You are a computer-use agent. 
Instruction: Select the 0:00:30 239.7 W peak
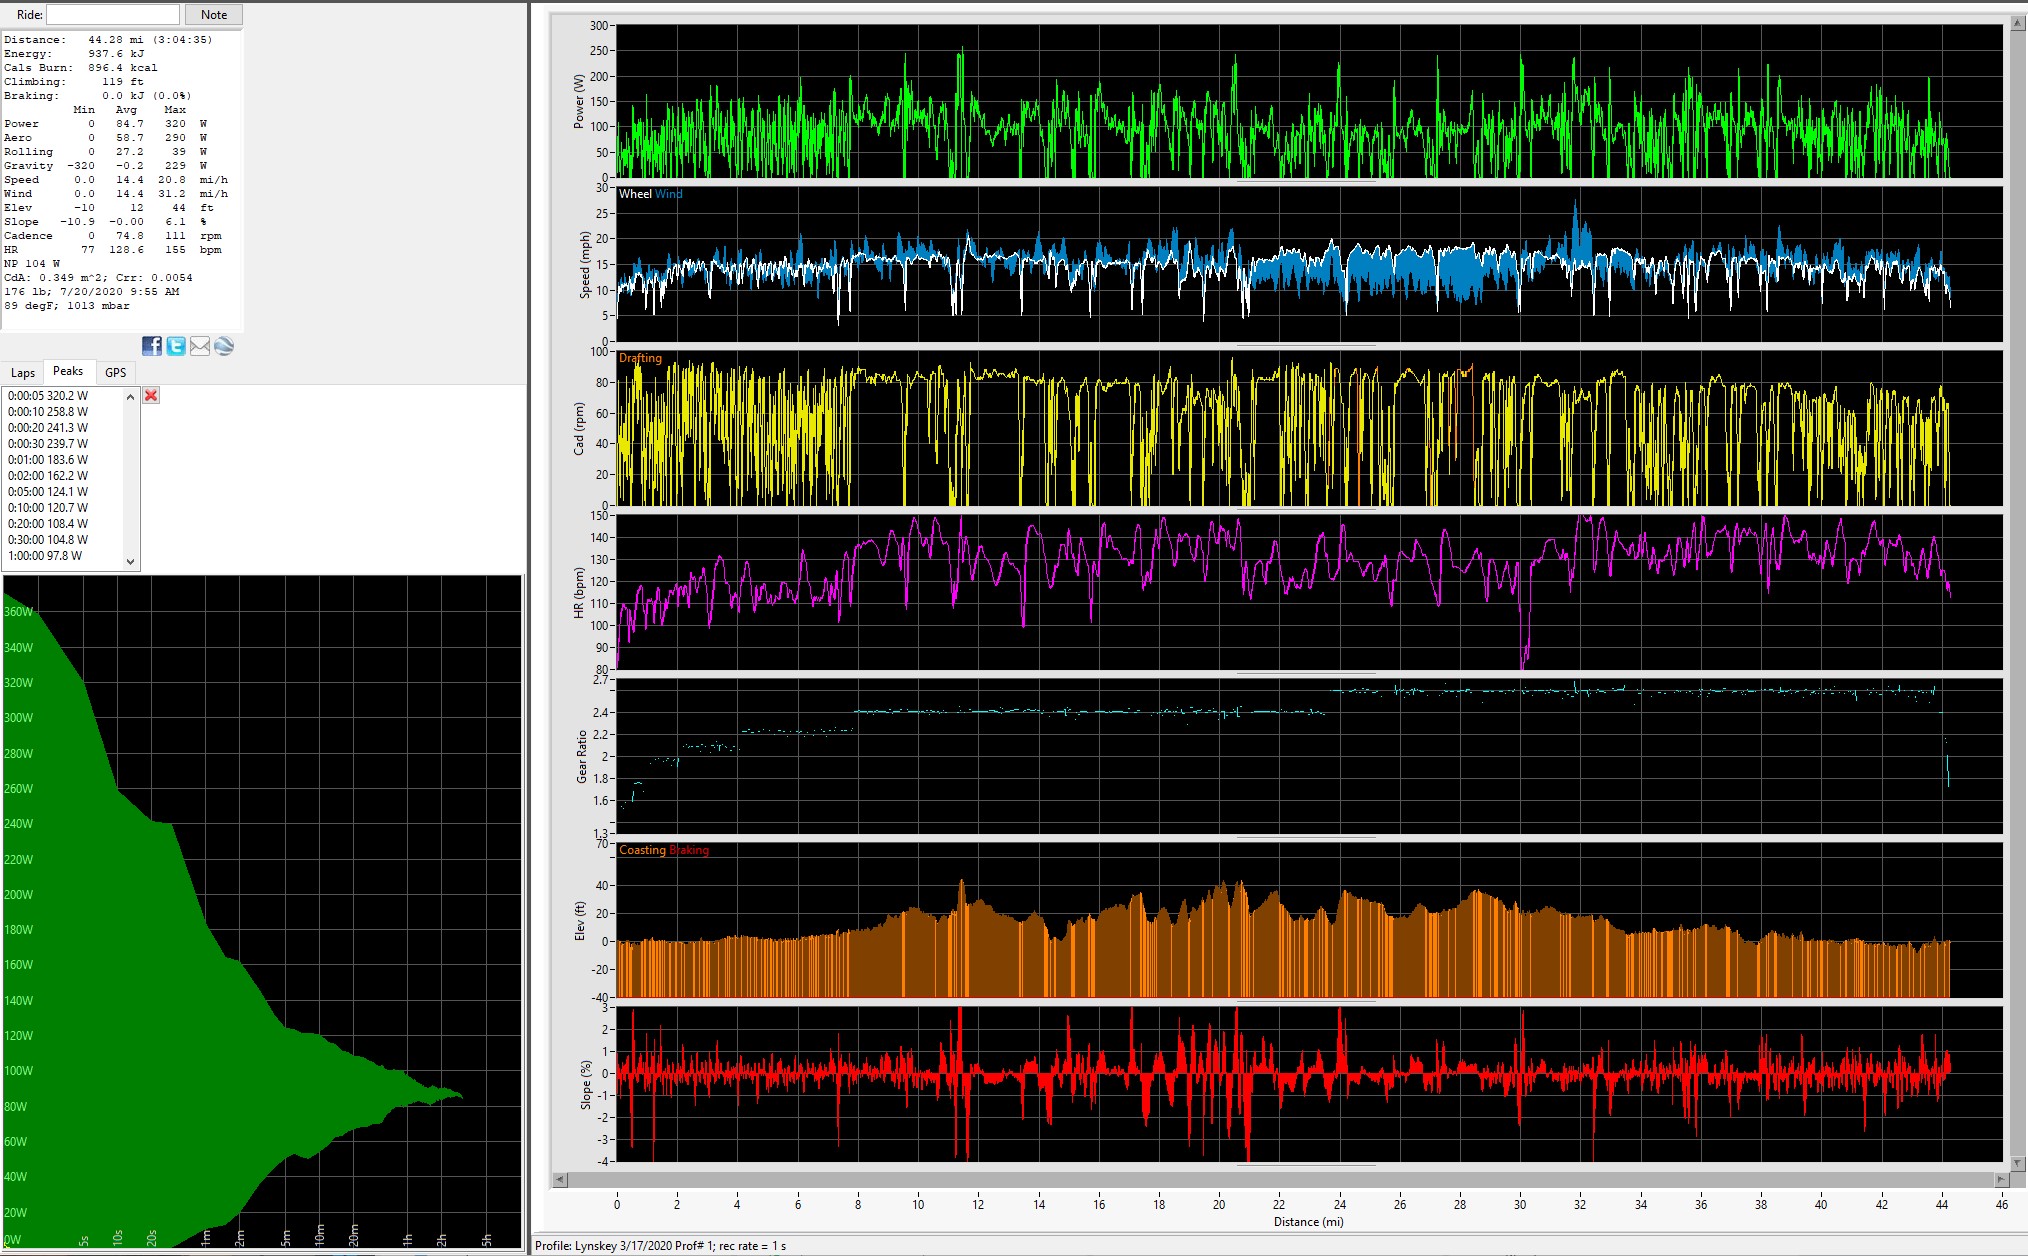(x=48, y=444)
